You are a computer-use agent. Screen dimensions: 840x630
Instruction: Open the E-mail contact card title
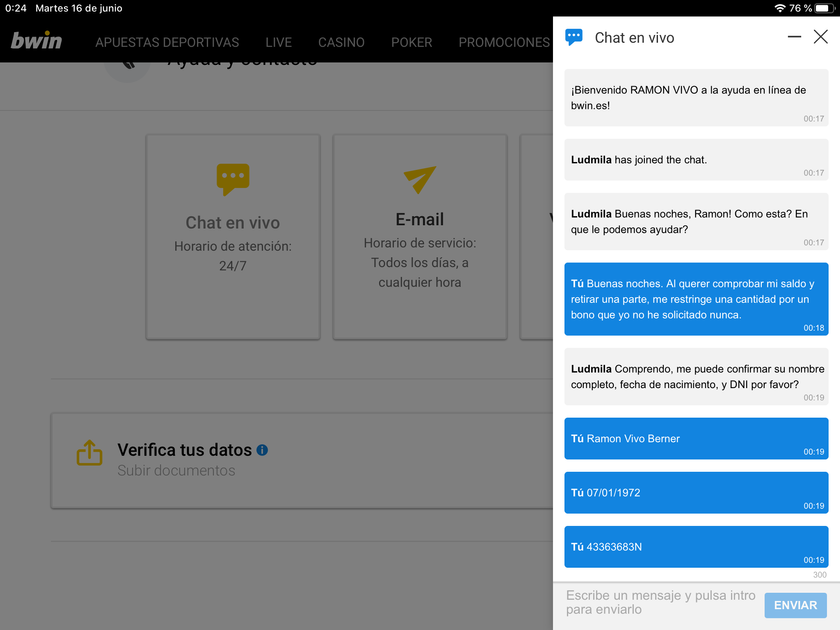pos(419,219)
